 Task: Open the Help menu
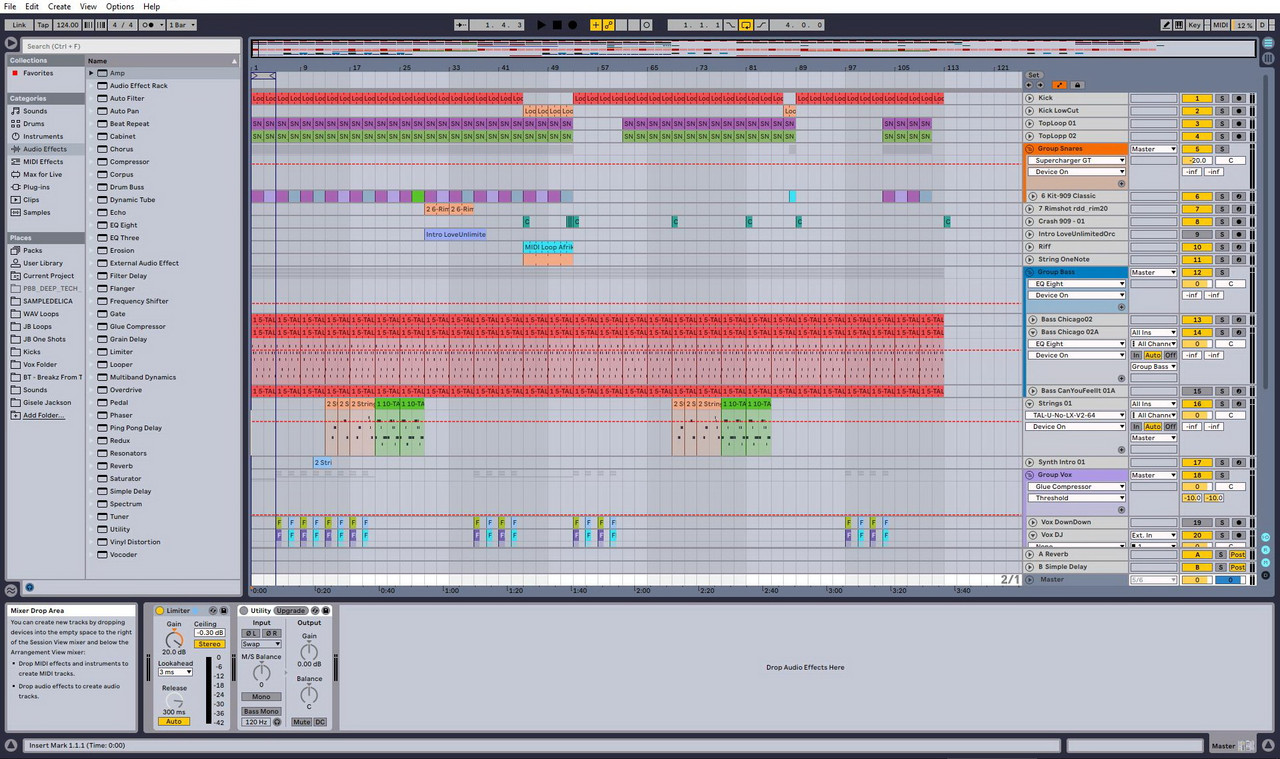151,6
